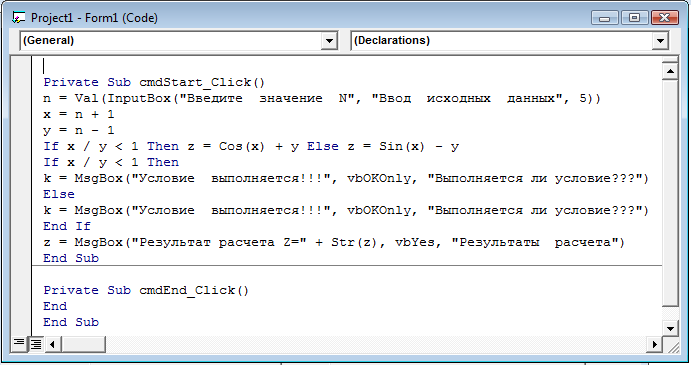Screen dimensions: 691x365
Task: Click the standalone 'Else' keyword line
Action: (x=59, y=194)
